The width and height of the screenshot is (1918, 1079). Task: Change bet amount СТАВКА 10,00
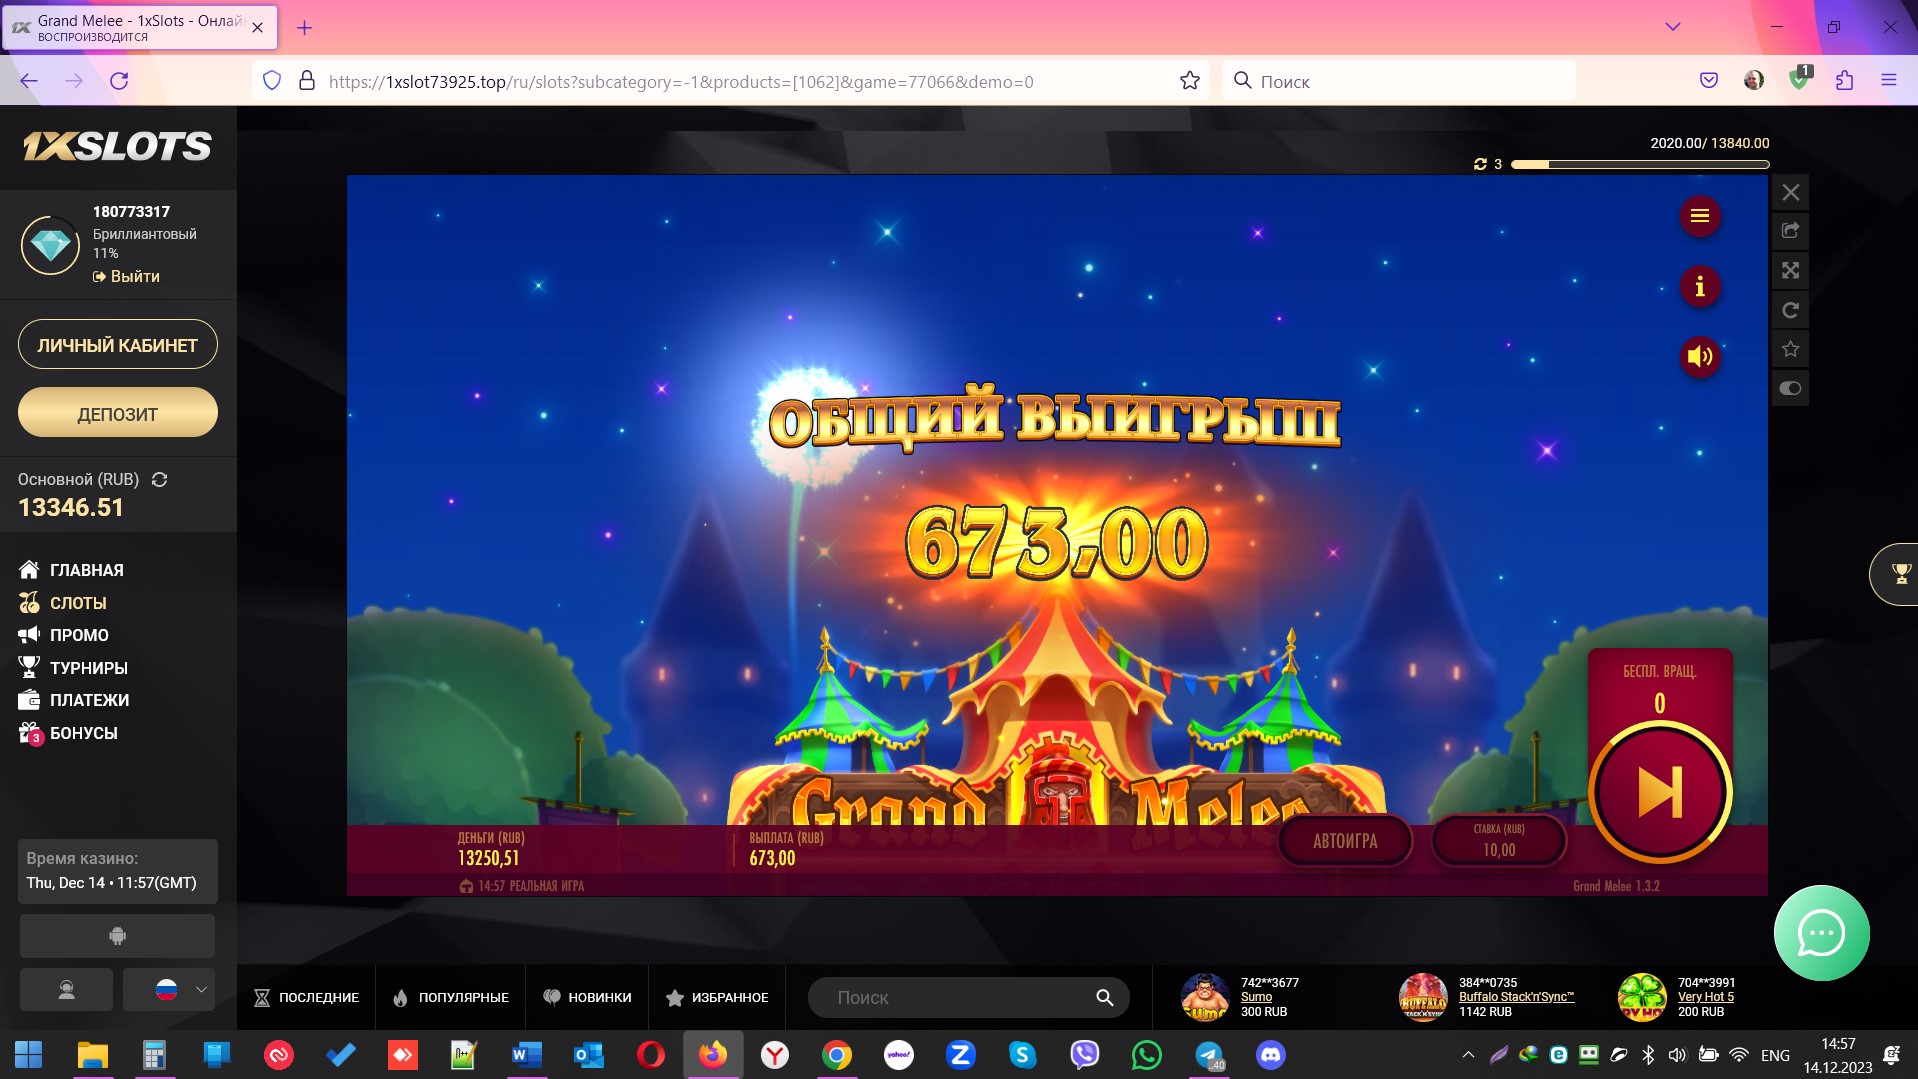(1498, 841)
